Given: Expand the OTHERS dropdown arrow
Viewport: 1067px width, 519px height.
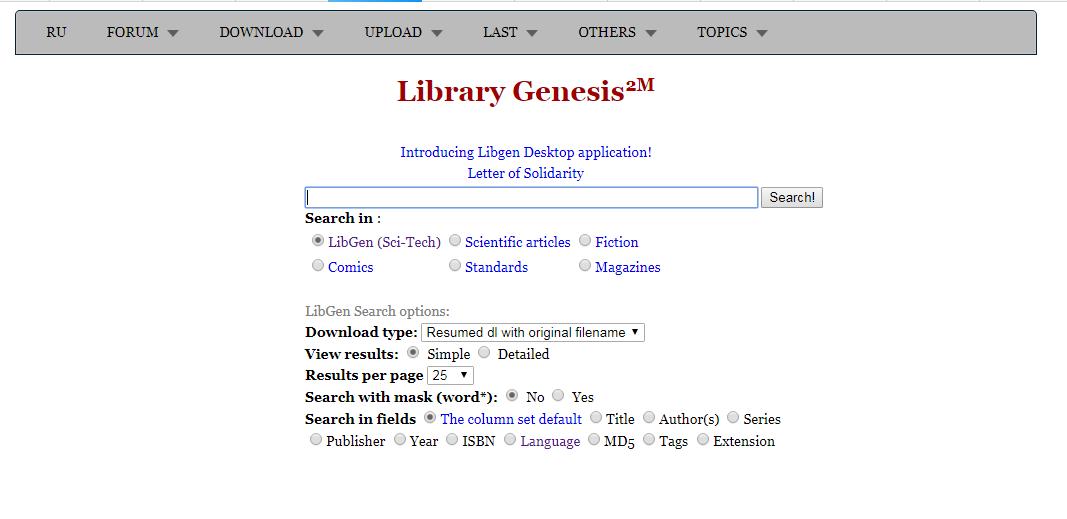Looking at the screenshot, I should coord(651,33).
